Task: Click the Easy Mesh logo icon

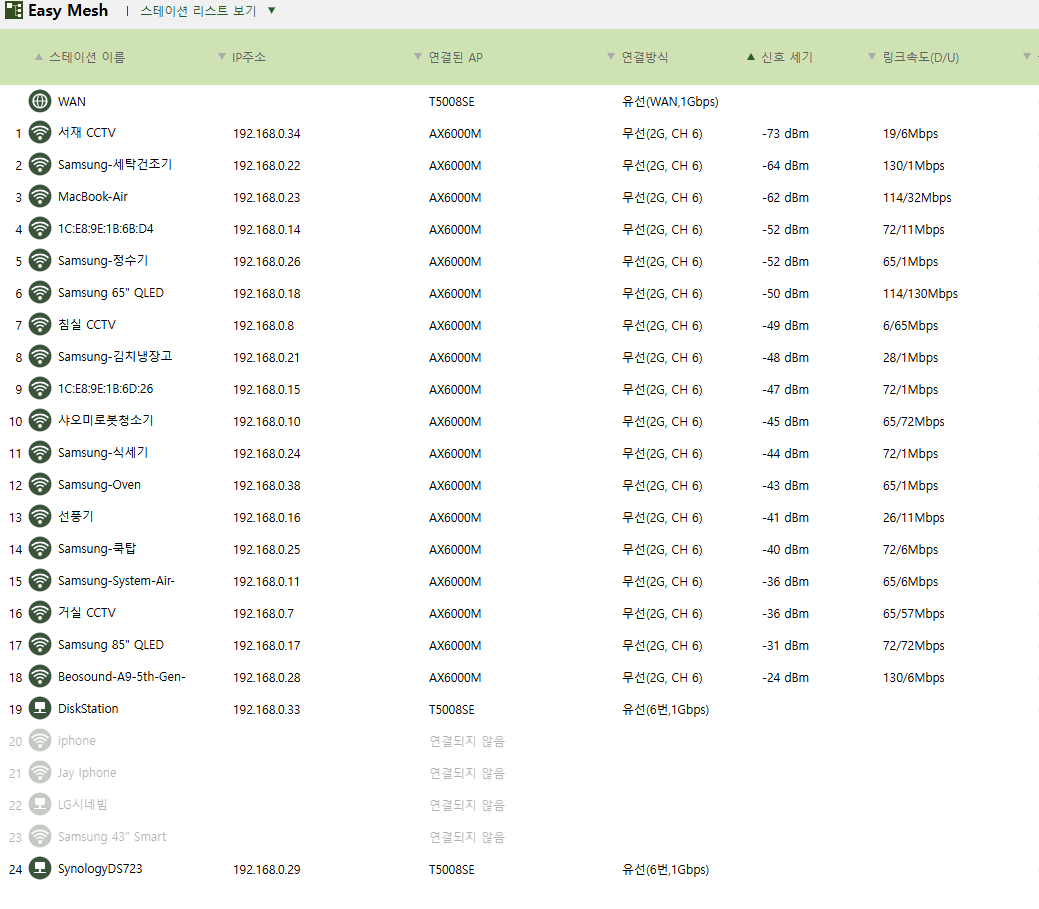Action: [13, 11]
